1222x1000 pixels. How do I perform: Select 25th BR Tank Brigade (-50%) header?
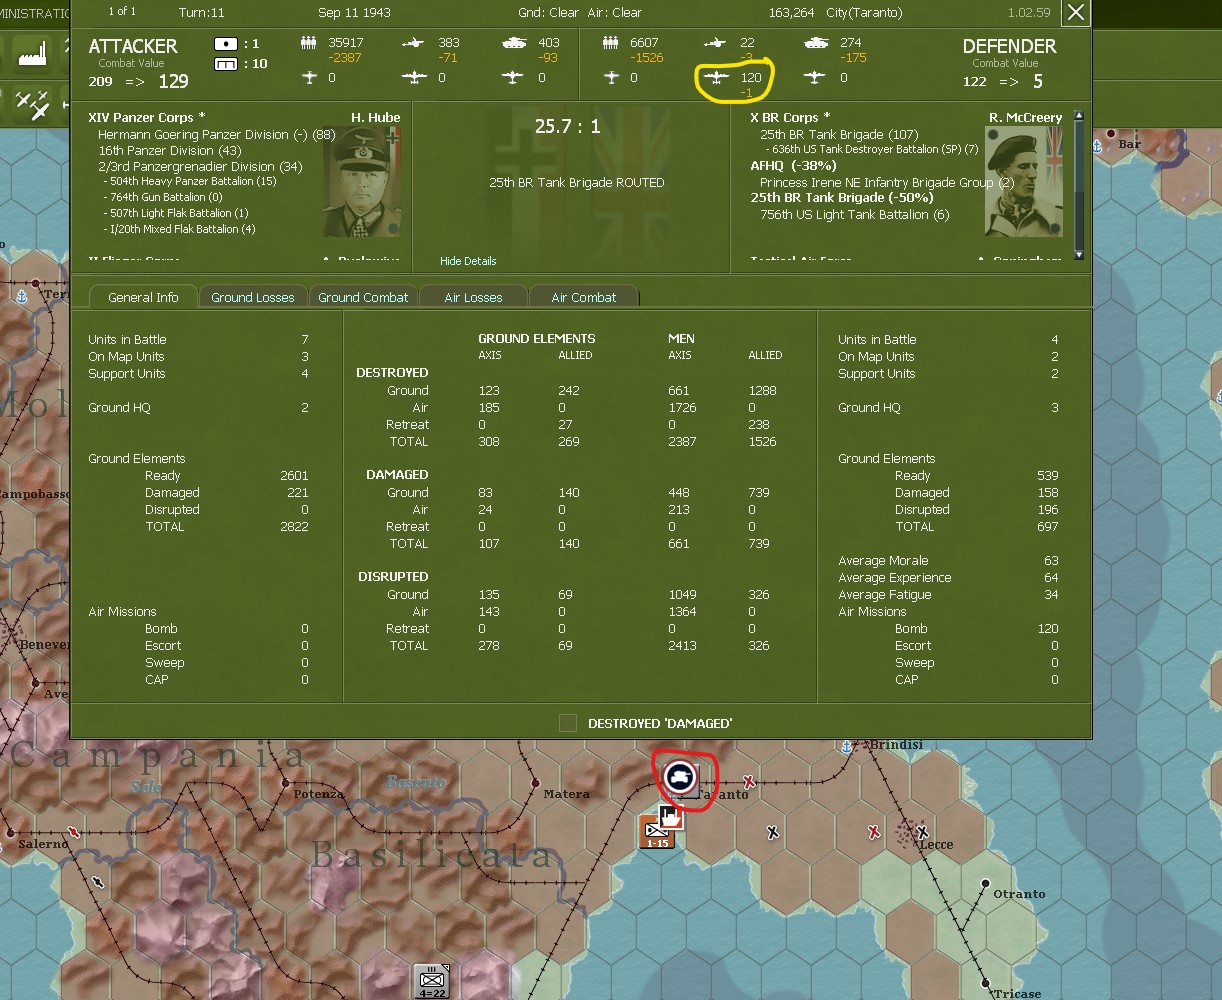(842, 198)
